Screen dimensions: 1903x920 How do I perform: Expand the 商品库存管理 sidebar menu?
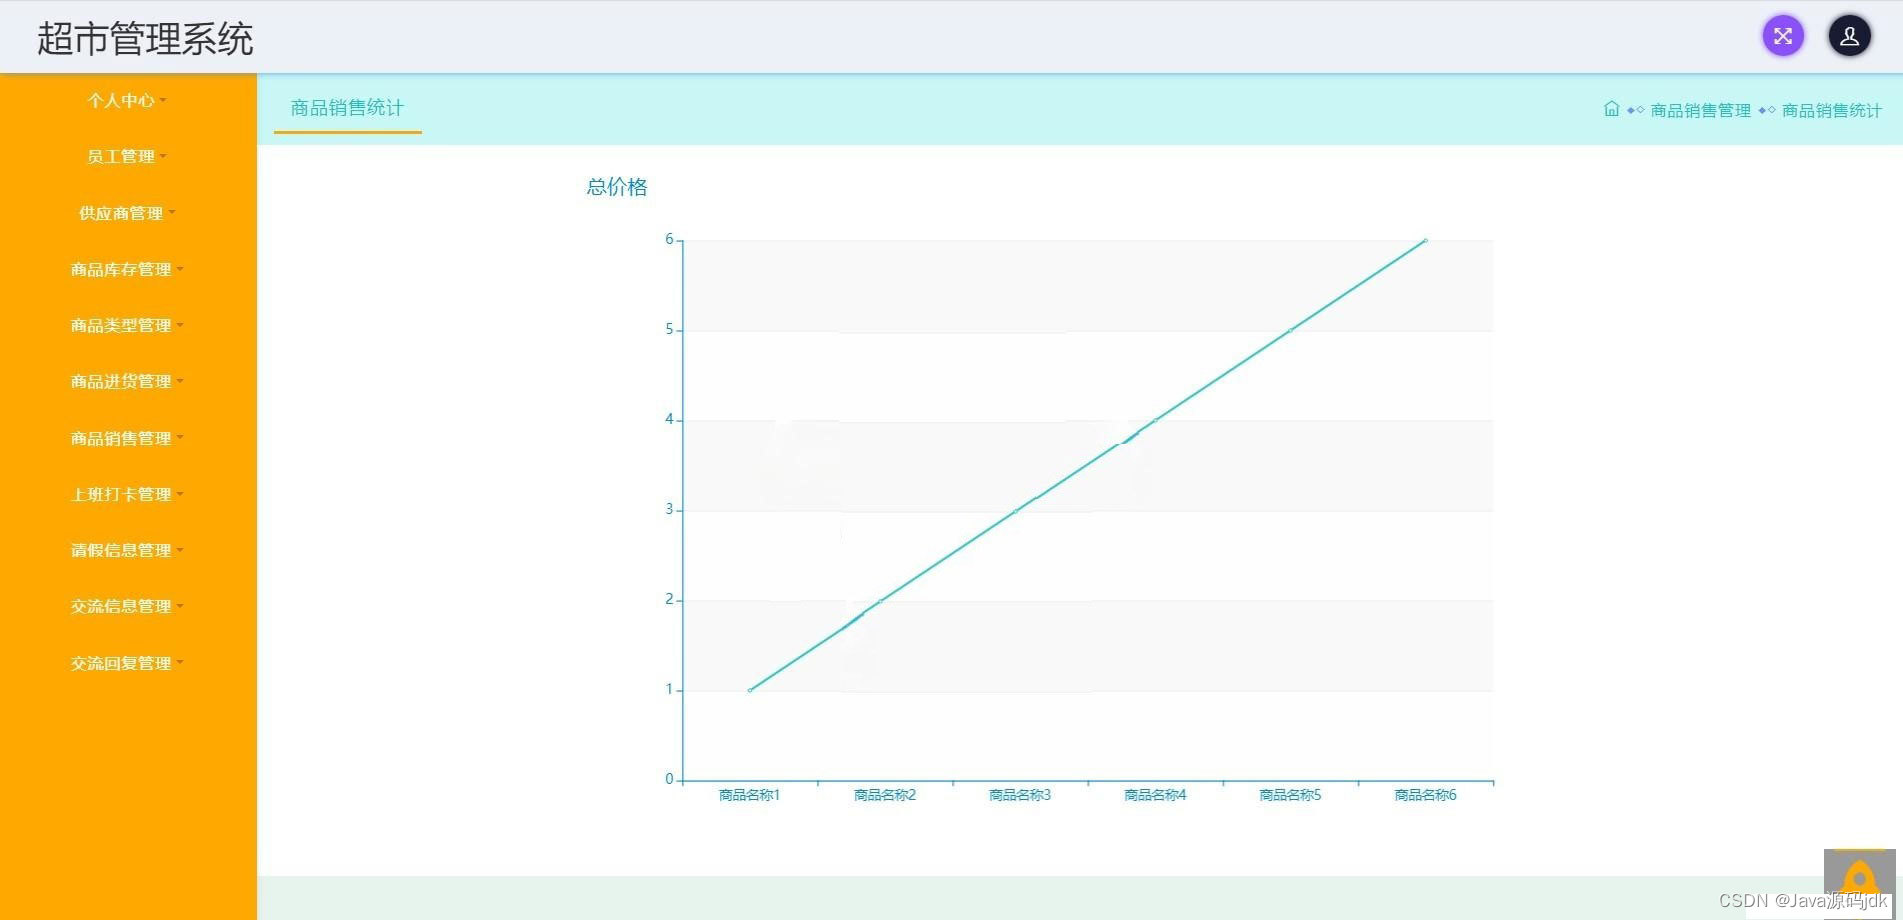(x=128, y=269)
